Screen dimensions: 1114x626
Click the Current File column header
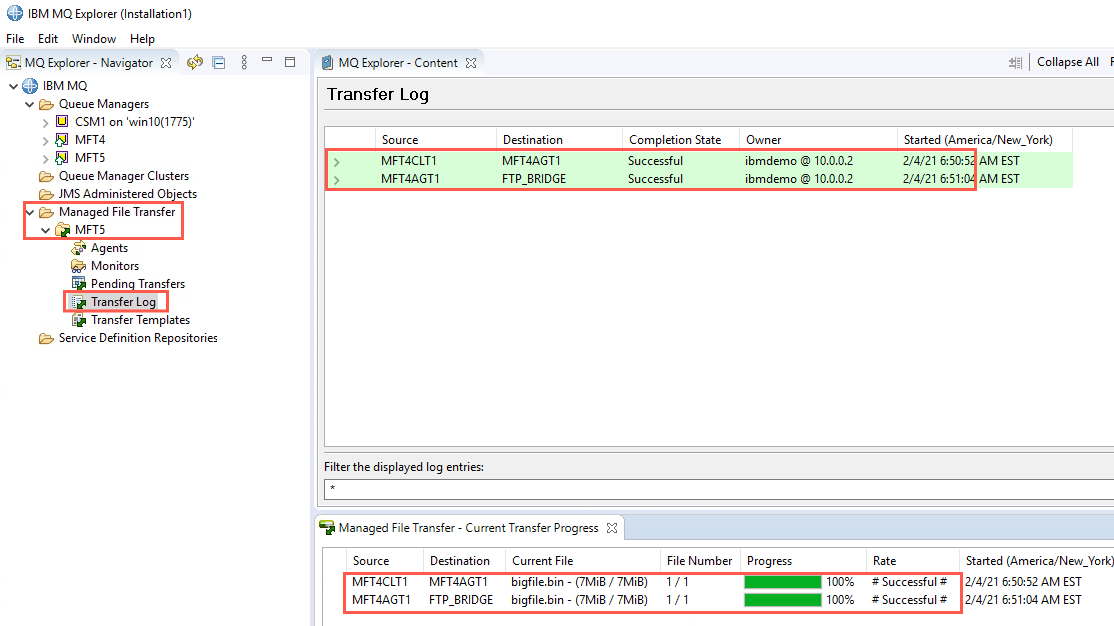pyautogui.click(x=583, y=561)
